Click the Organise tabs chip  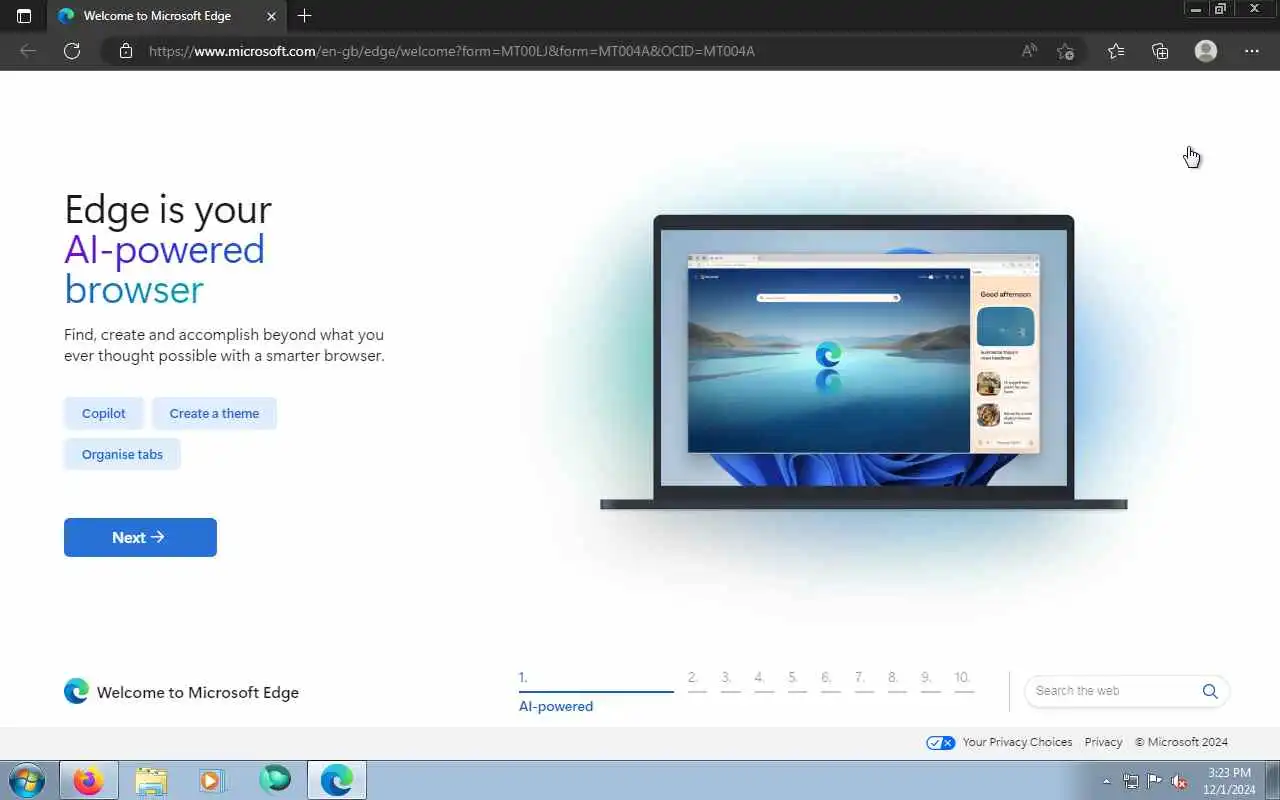tap(122, 454)
